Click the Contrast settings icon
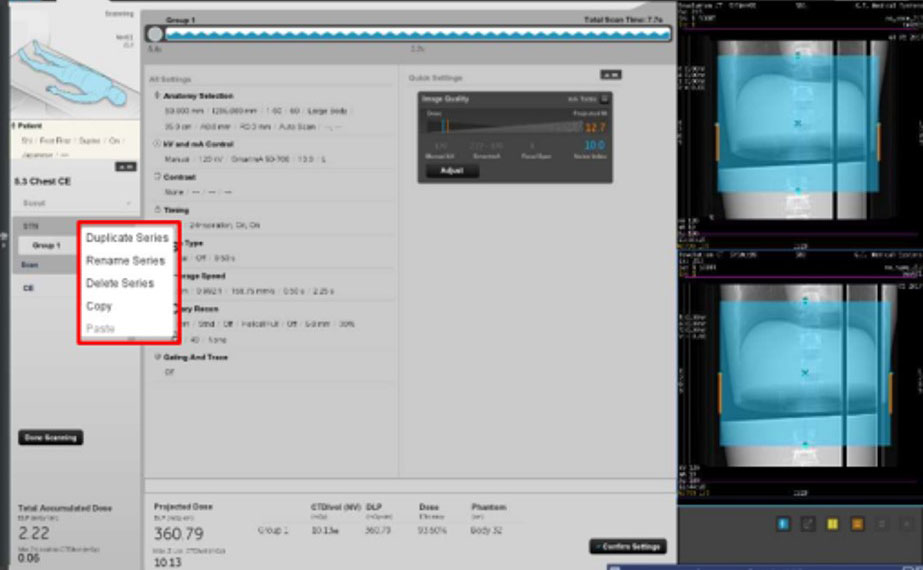 [157, 176]
